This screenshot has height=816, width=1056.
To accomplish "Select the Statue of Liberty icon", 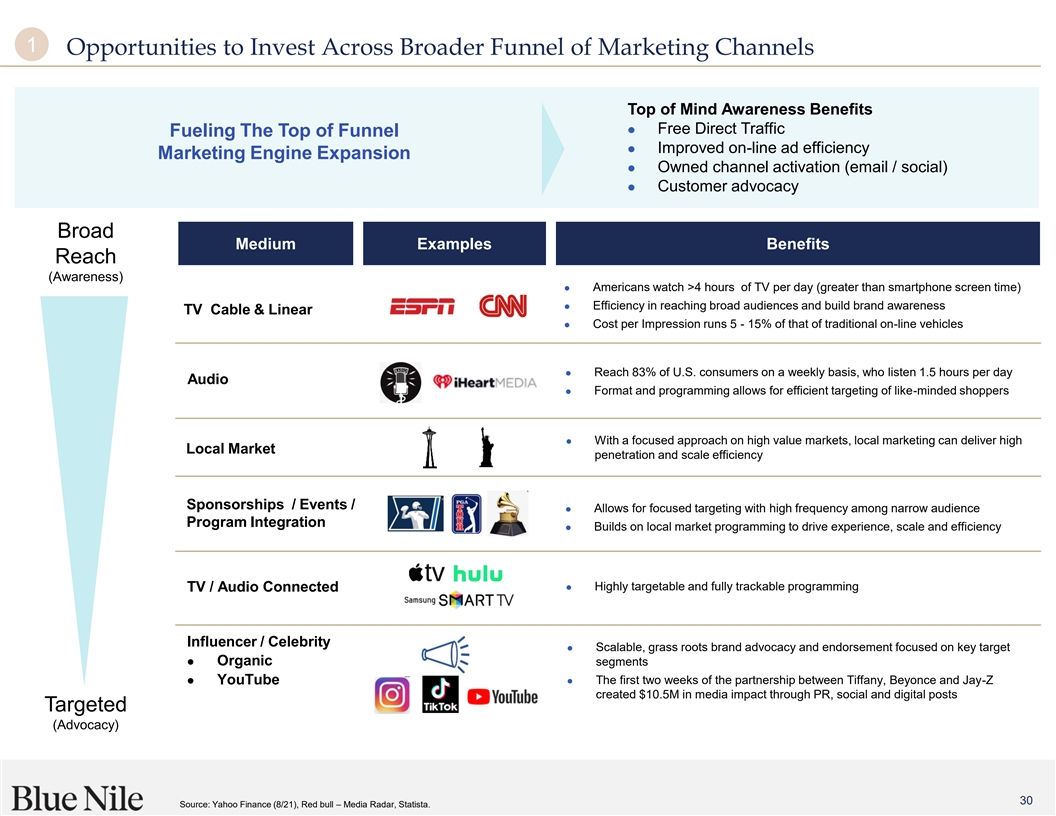I will coord(487,448).
